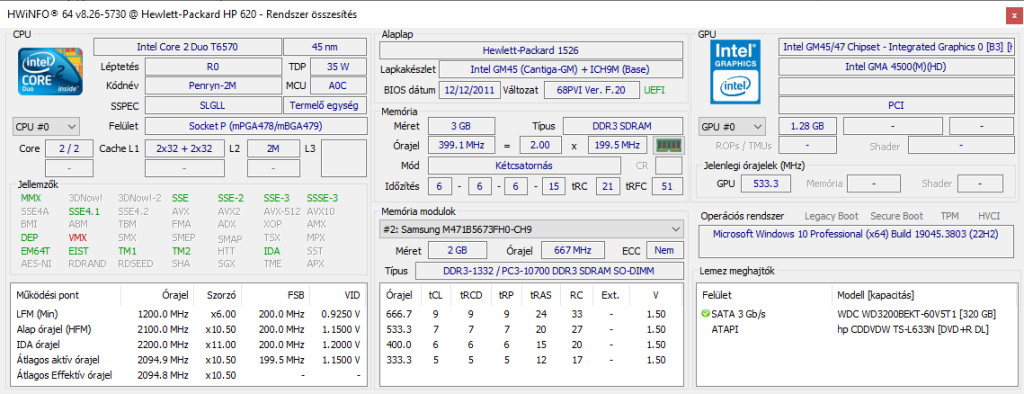Click the 3 GB memory size field
The width and height of the screenshot is (1024, 394).
coord(462,126)
